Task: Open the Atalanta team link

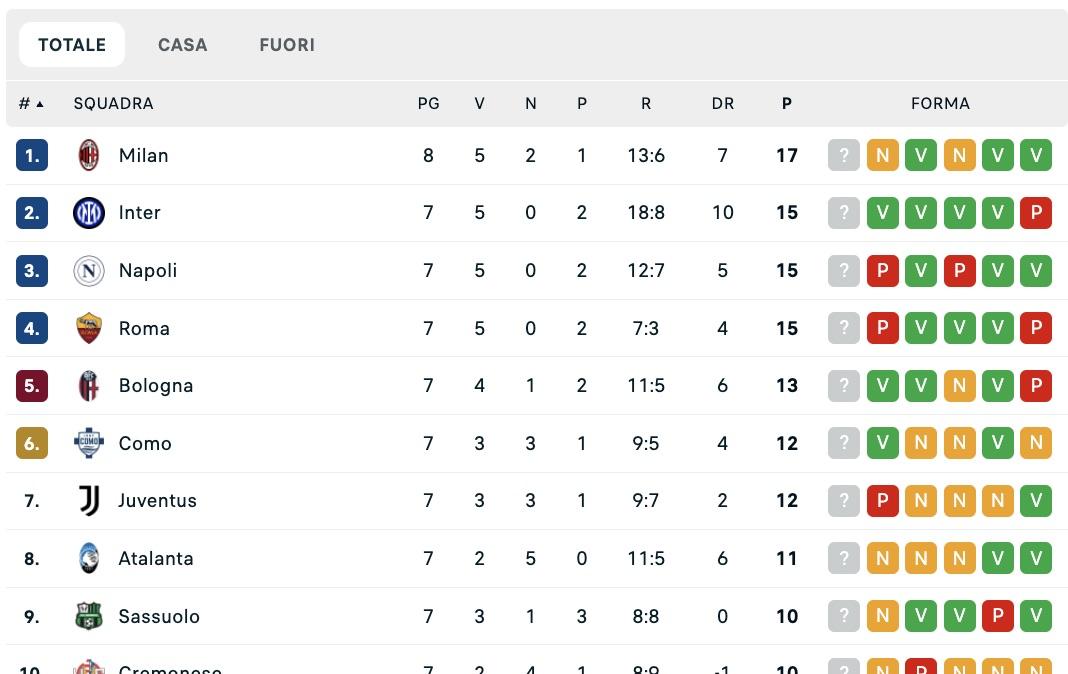Action: (x=155, y=558)
